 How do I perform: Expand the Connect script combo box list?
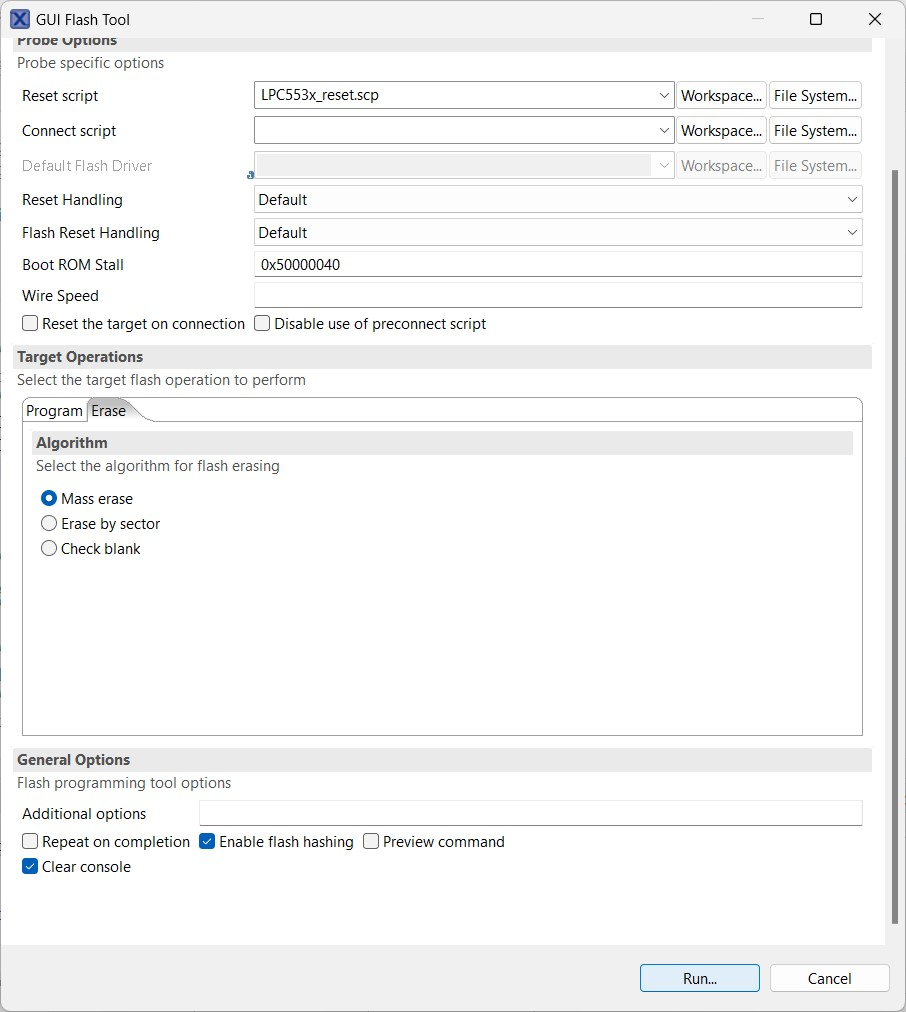pyautogui.click(x=664, y=130)
